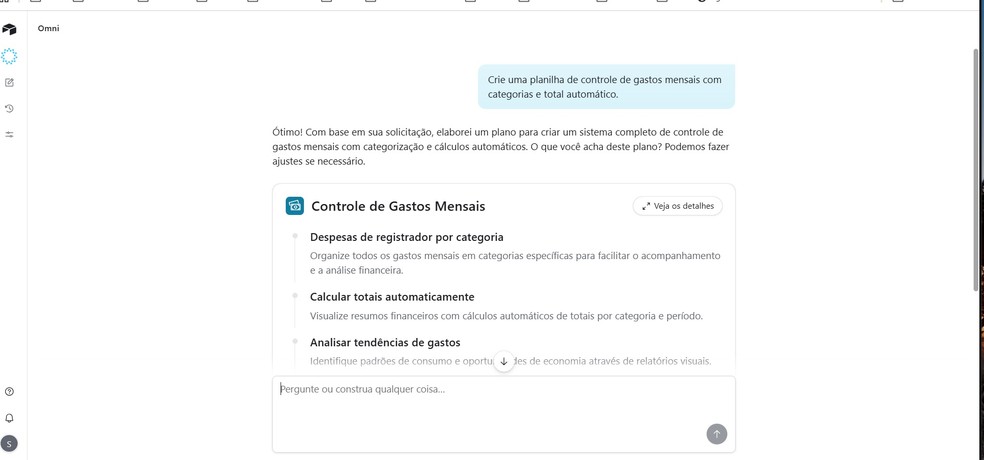The width and height of the screenshot is (984, 460).
Task: Focus the Pergunte ou construa qualquer coisa input
Action: 503,414
